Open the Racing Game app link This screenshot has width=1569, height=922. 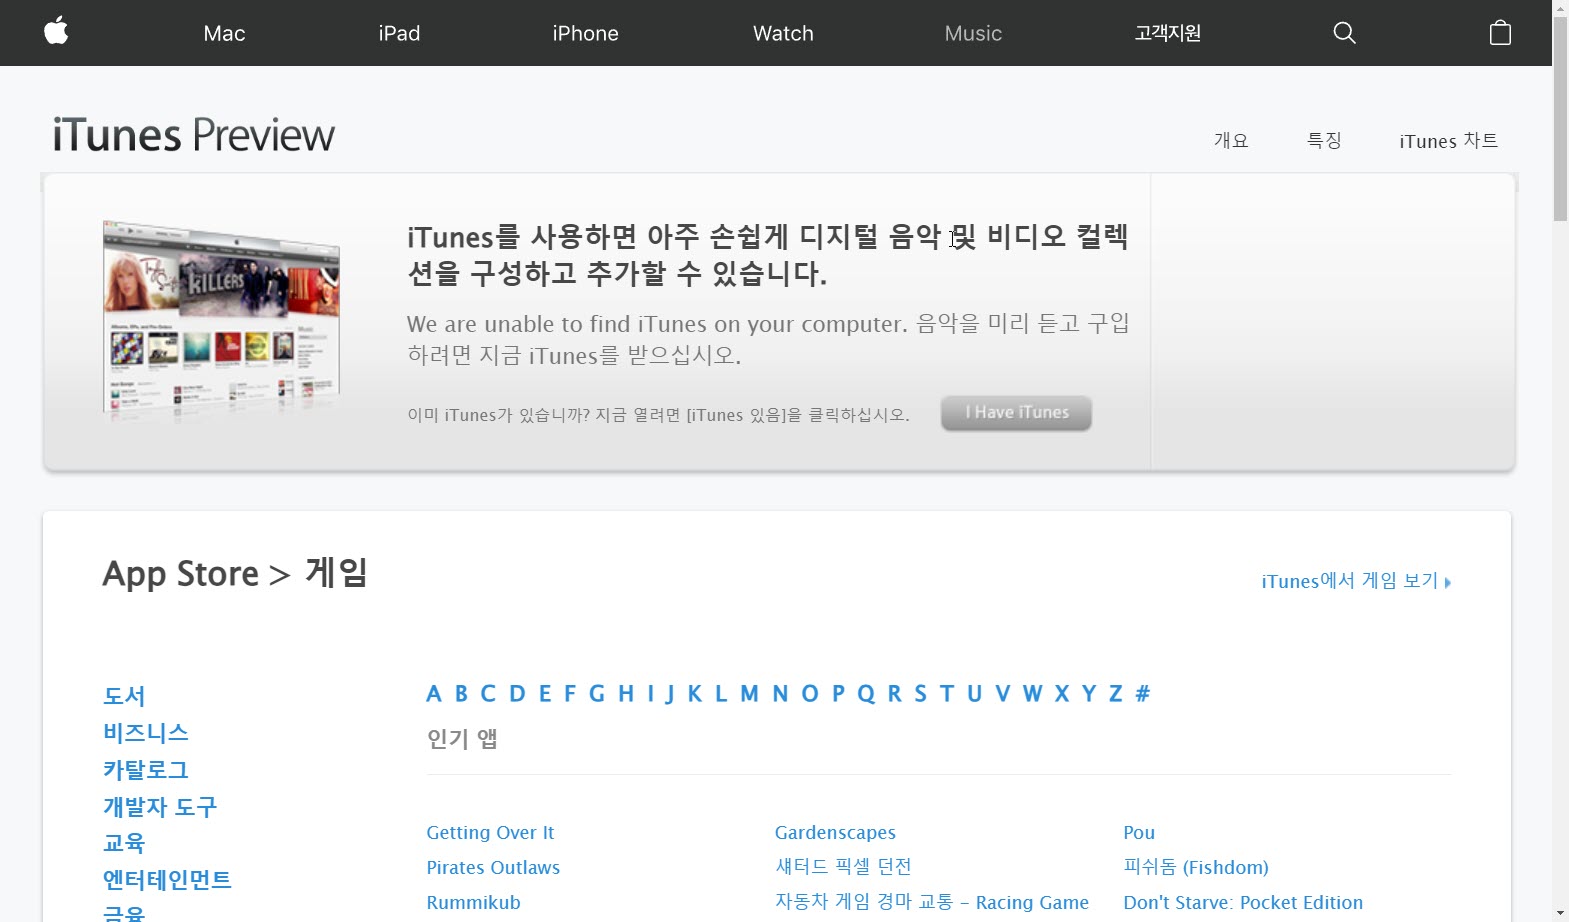pyautogui.click(x=932, y=902)
